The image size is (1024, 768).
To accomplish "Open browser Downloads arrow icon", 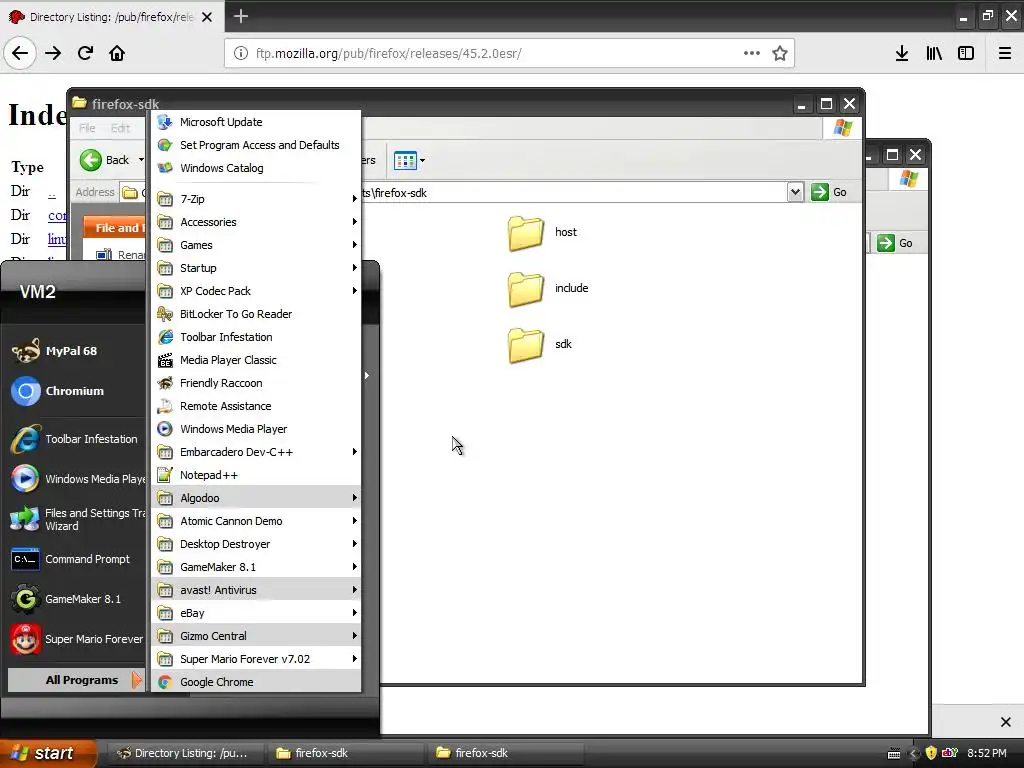I will pos(902,54).
